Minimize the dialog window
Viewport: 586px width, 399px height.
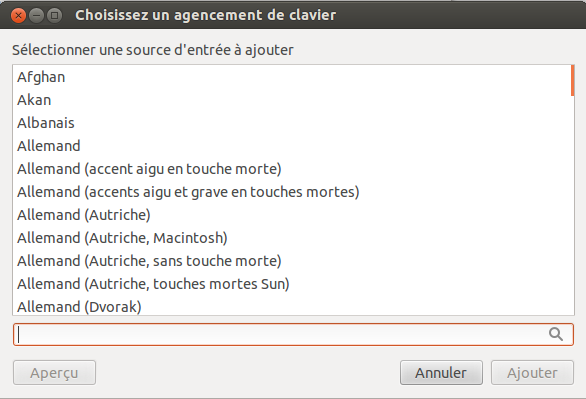(36, 15)
